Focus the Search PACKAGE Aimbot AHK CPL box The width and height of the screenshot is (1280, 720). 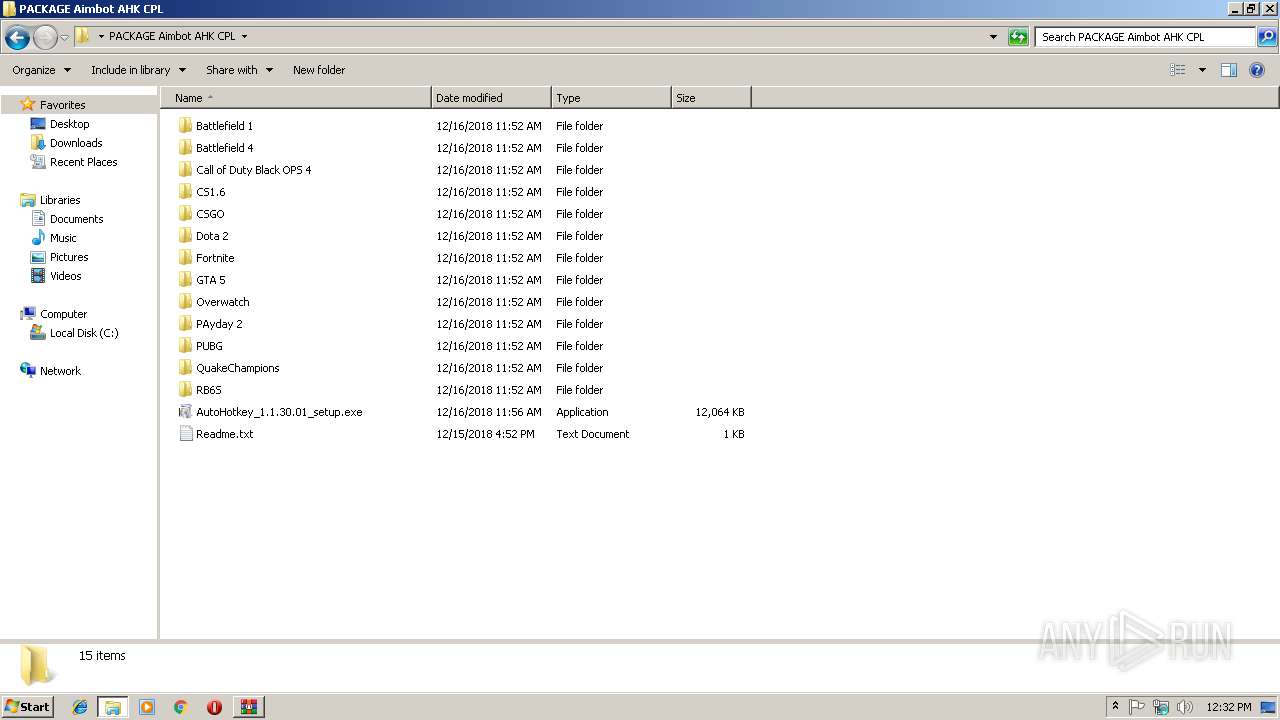[1145, 37]
